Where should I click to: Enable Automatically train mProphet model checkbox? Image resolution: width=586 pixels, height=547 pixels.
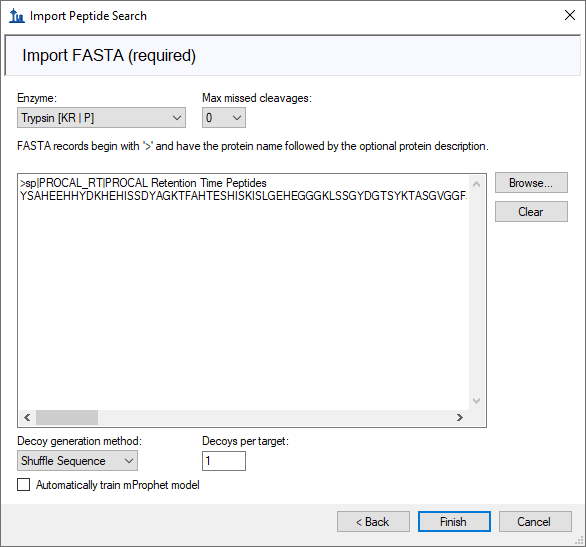pos(24,485)
